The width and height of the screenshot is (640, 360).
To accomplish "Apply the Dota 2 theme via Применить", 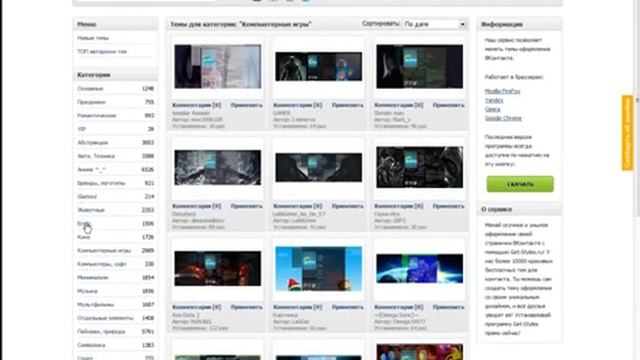I will pos(247,307).
